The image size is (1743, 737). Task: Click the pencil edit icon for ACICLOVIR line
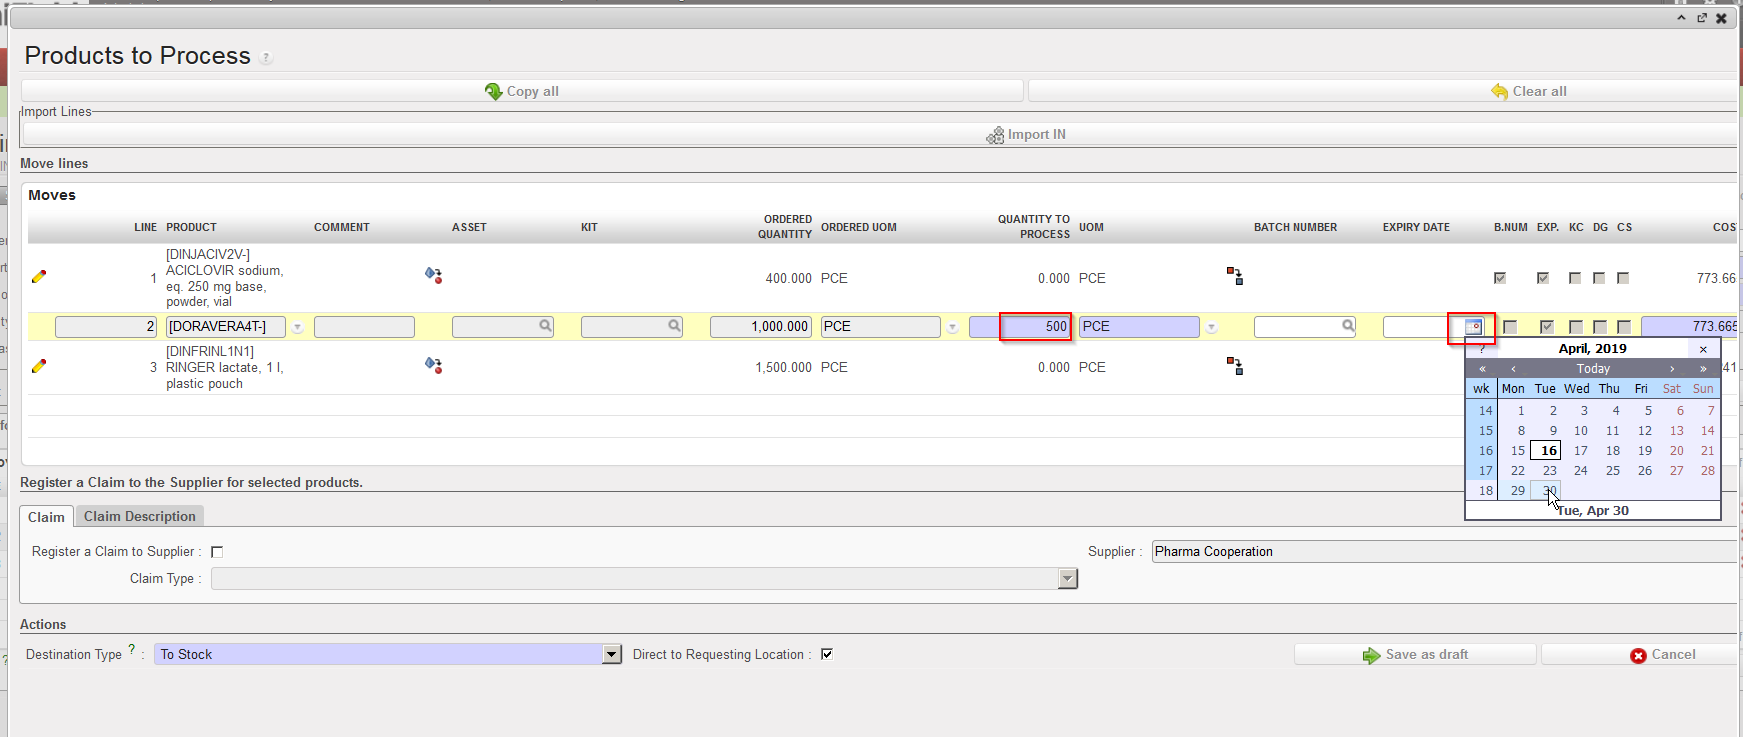click(39, 277)
